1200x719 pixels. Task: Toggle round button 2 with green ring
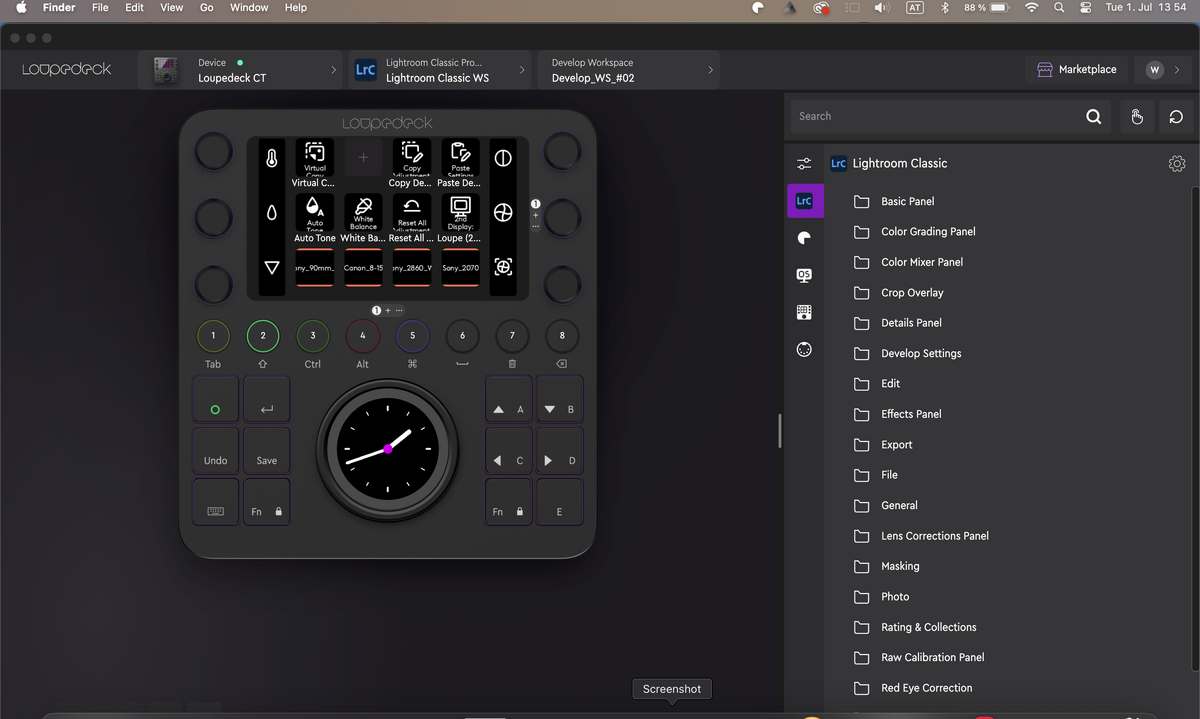[x=263, y=336]
